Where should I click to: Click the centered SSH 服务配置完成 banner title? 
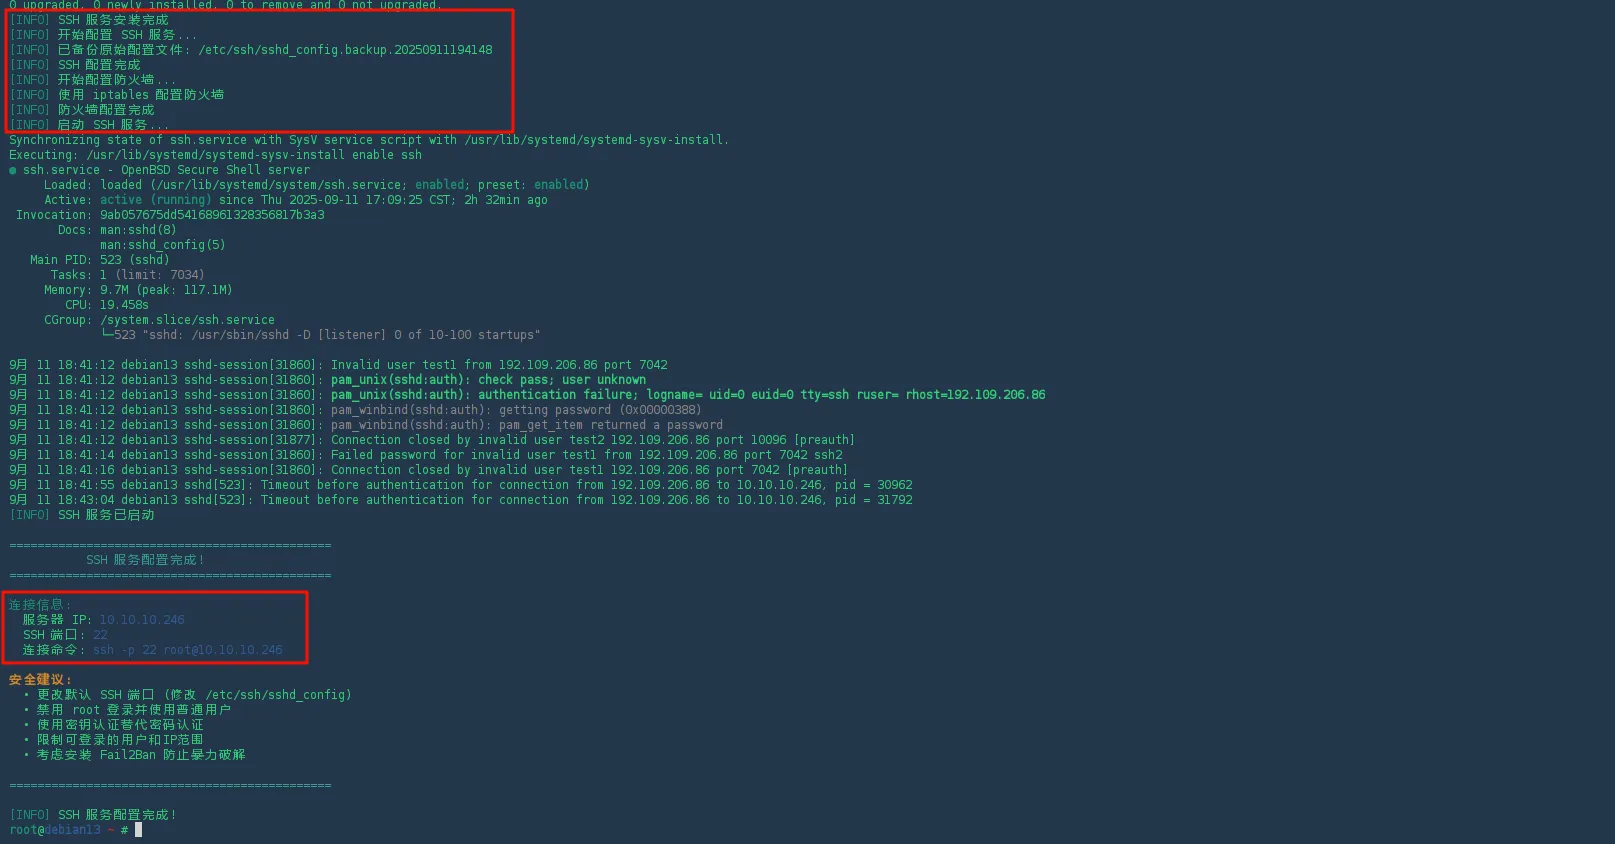(x=145, y=560)
